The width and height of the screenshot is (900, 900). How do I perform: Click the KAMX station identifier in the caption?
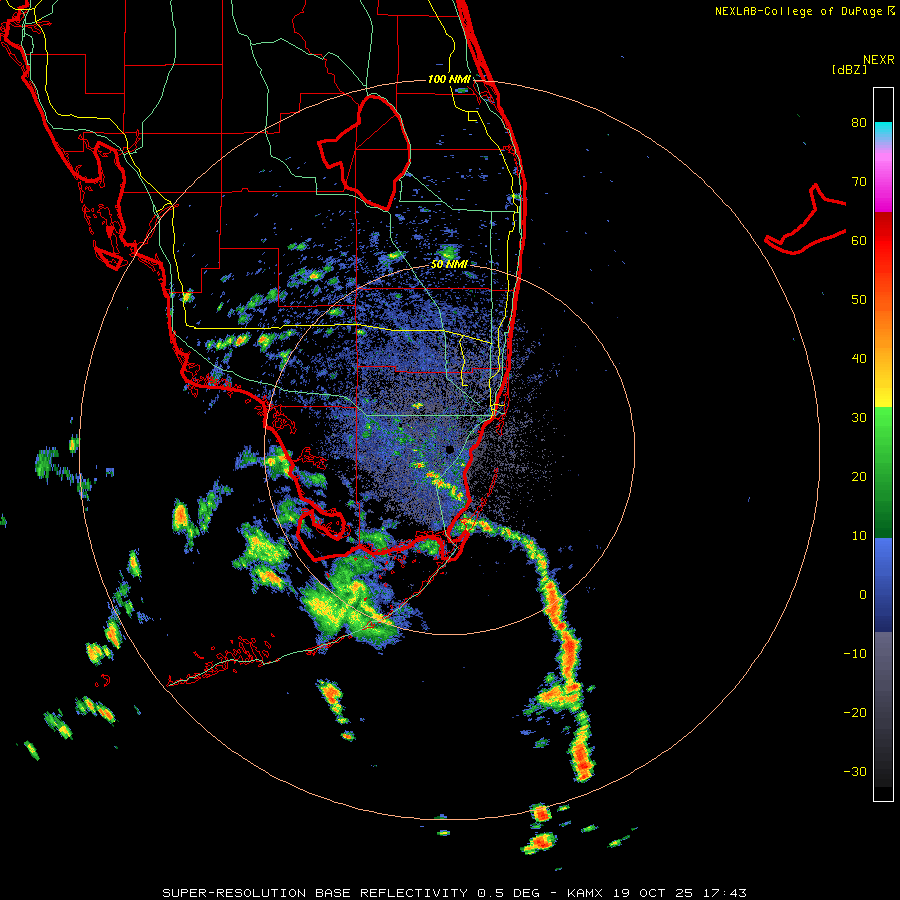pyautogui.click(x=585, y=893)
